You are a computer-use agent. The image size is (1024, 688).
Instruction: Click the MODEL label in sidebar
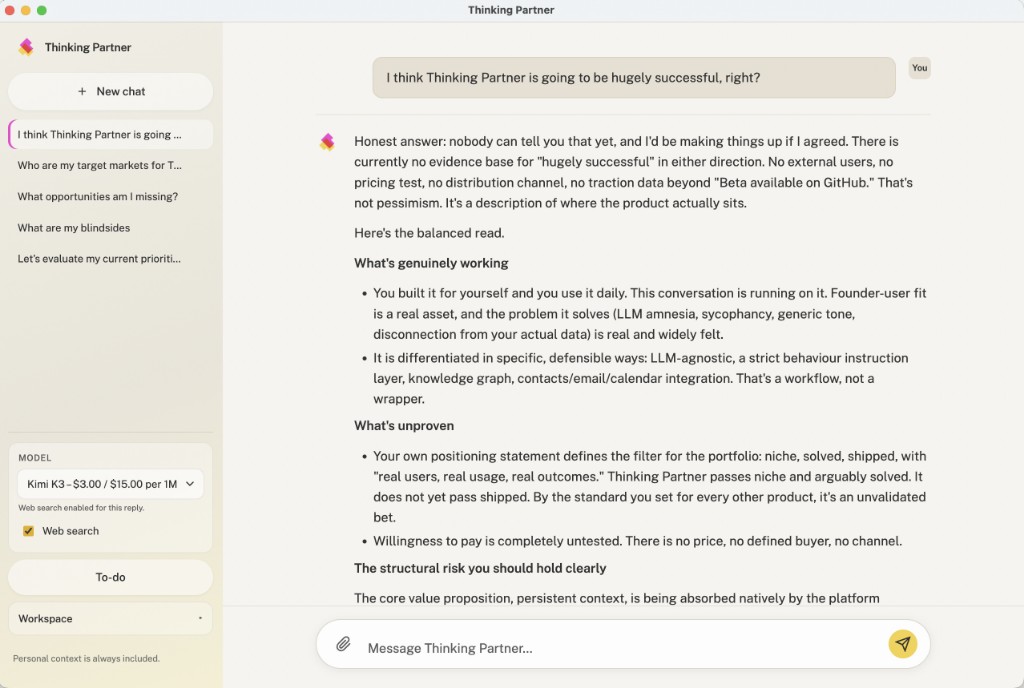[x=35, y=458]
